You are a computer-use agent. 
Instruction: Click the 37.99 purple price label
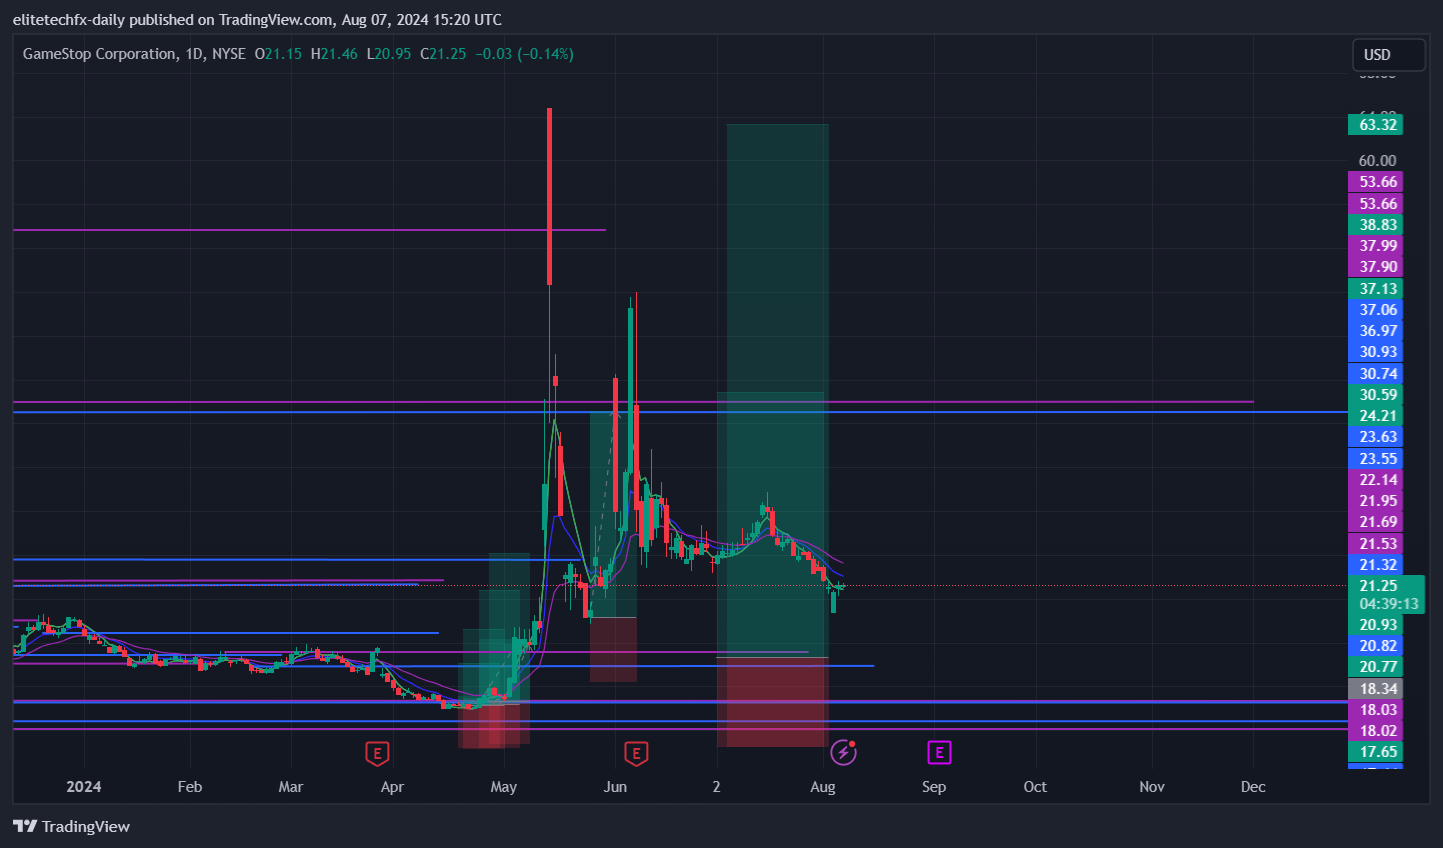1376,246
